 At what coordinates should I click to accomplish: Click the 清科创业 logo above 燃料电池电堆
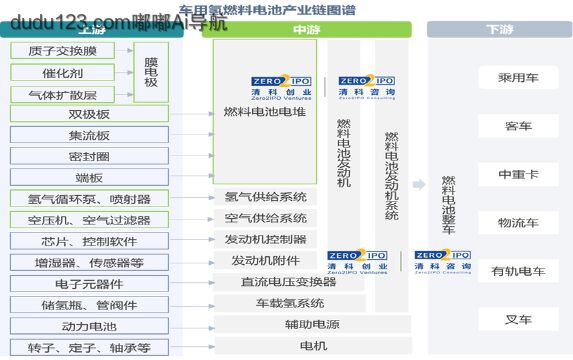(281, 88)
